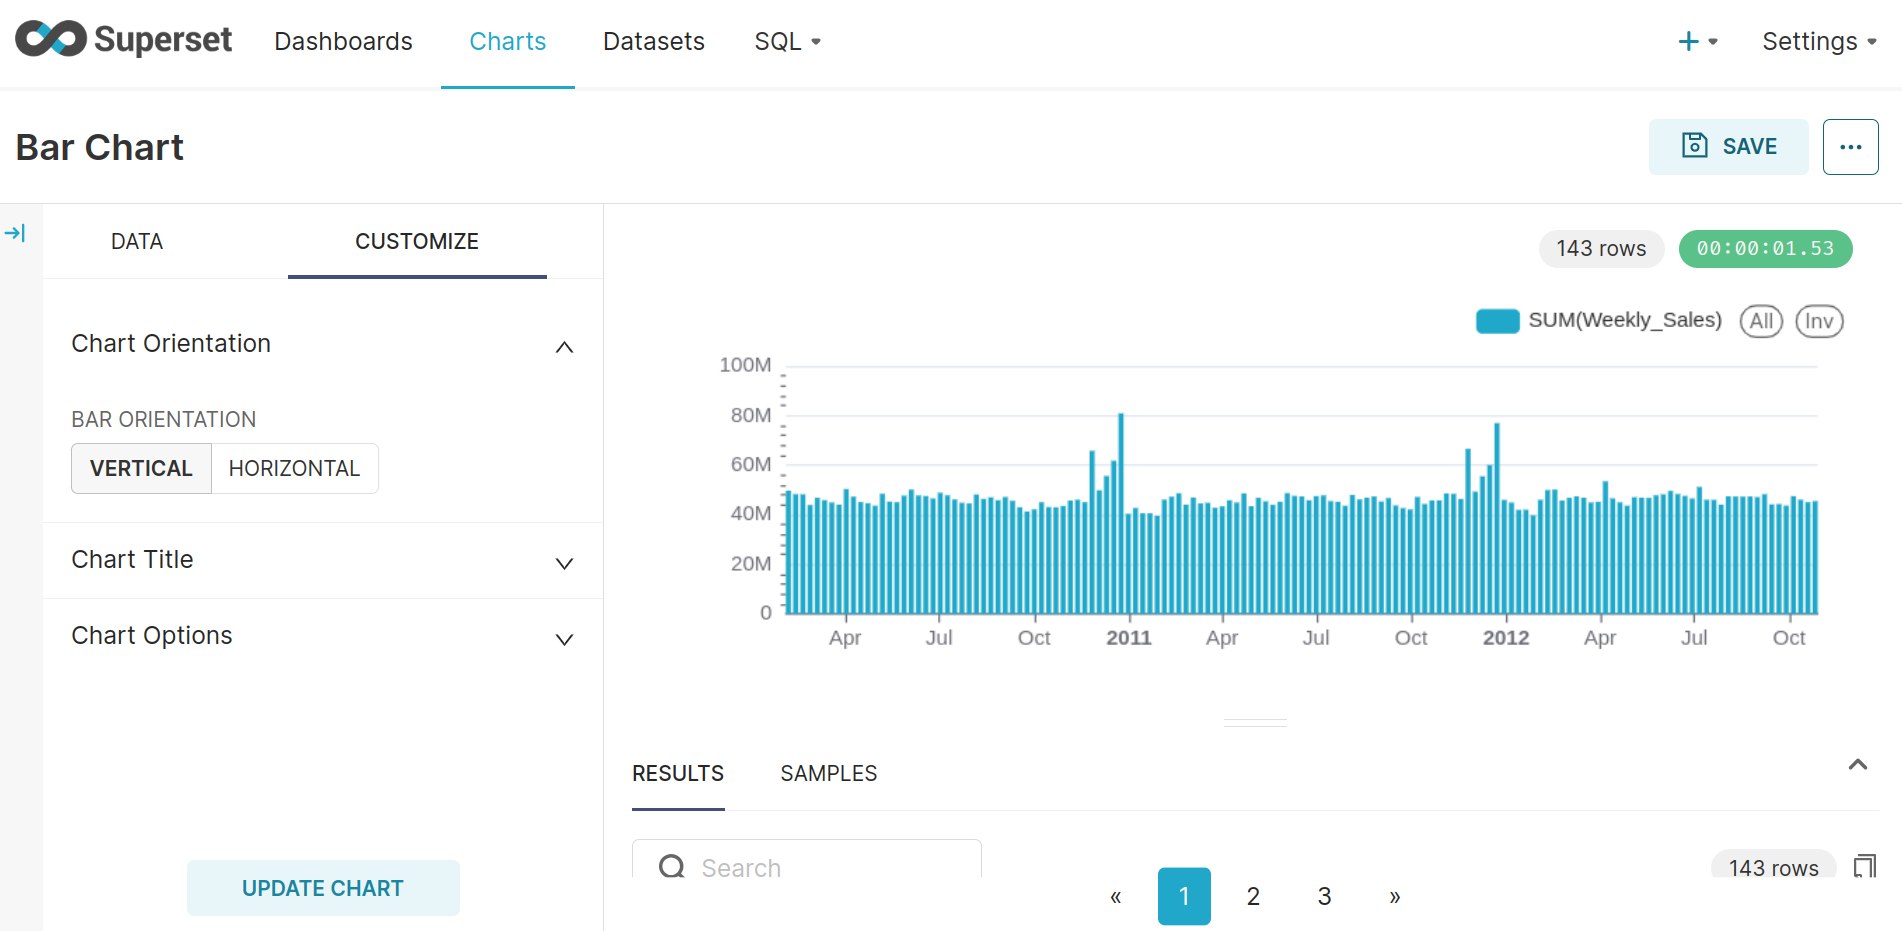Screen dimensions: 1902x931
Task: Switch to the DATA tab
Action: point(137,241)
